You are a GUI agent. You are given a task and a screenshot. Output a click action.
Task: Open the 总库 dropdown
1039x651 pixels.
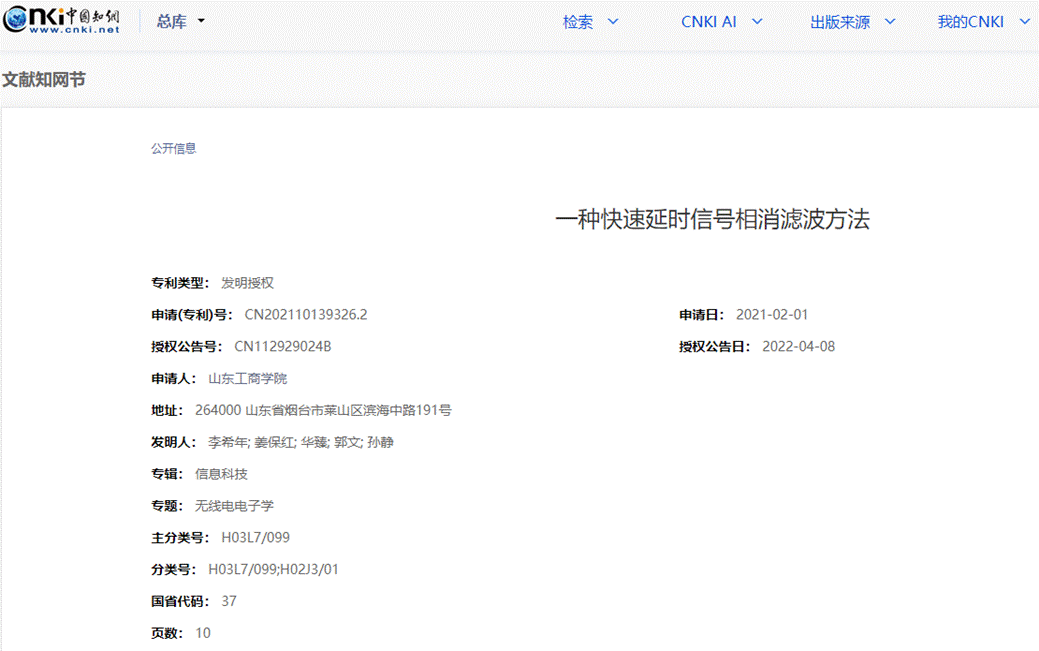click(180, 22)
